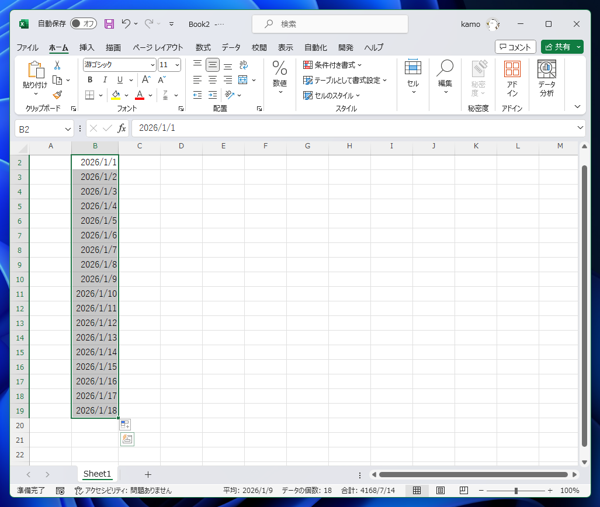Open fill color dropdown arrow
This screenshot has height=507, width=600.
coord(126,95)
